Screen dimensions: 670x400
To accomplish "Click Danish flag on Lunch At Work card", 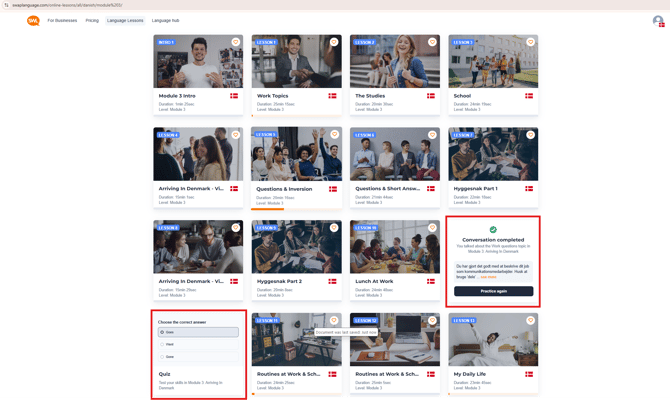I will (431, 281).
